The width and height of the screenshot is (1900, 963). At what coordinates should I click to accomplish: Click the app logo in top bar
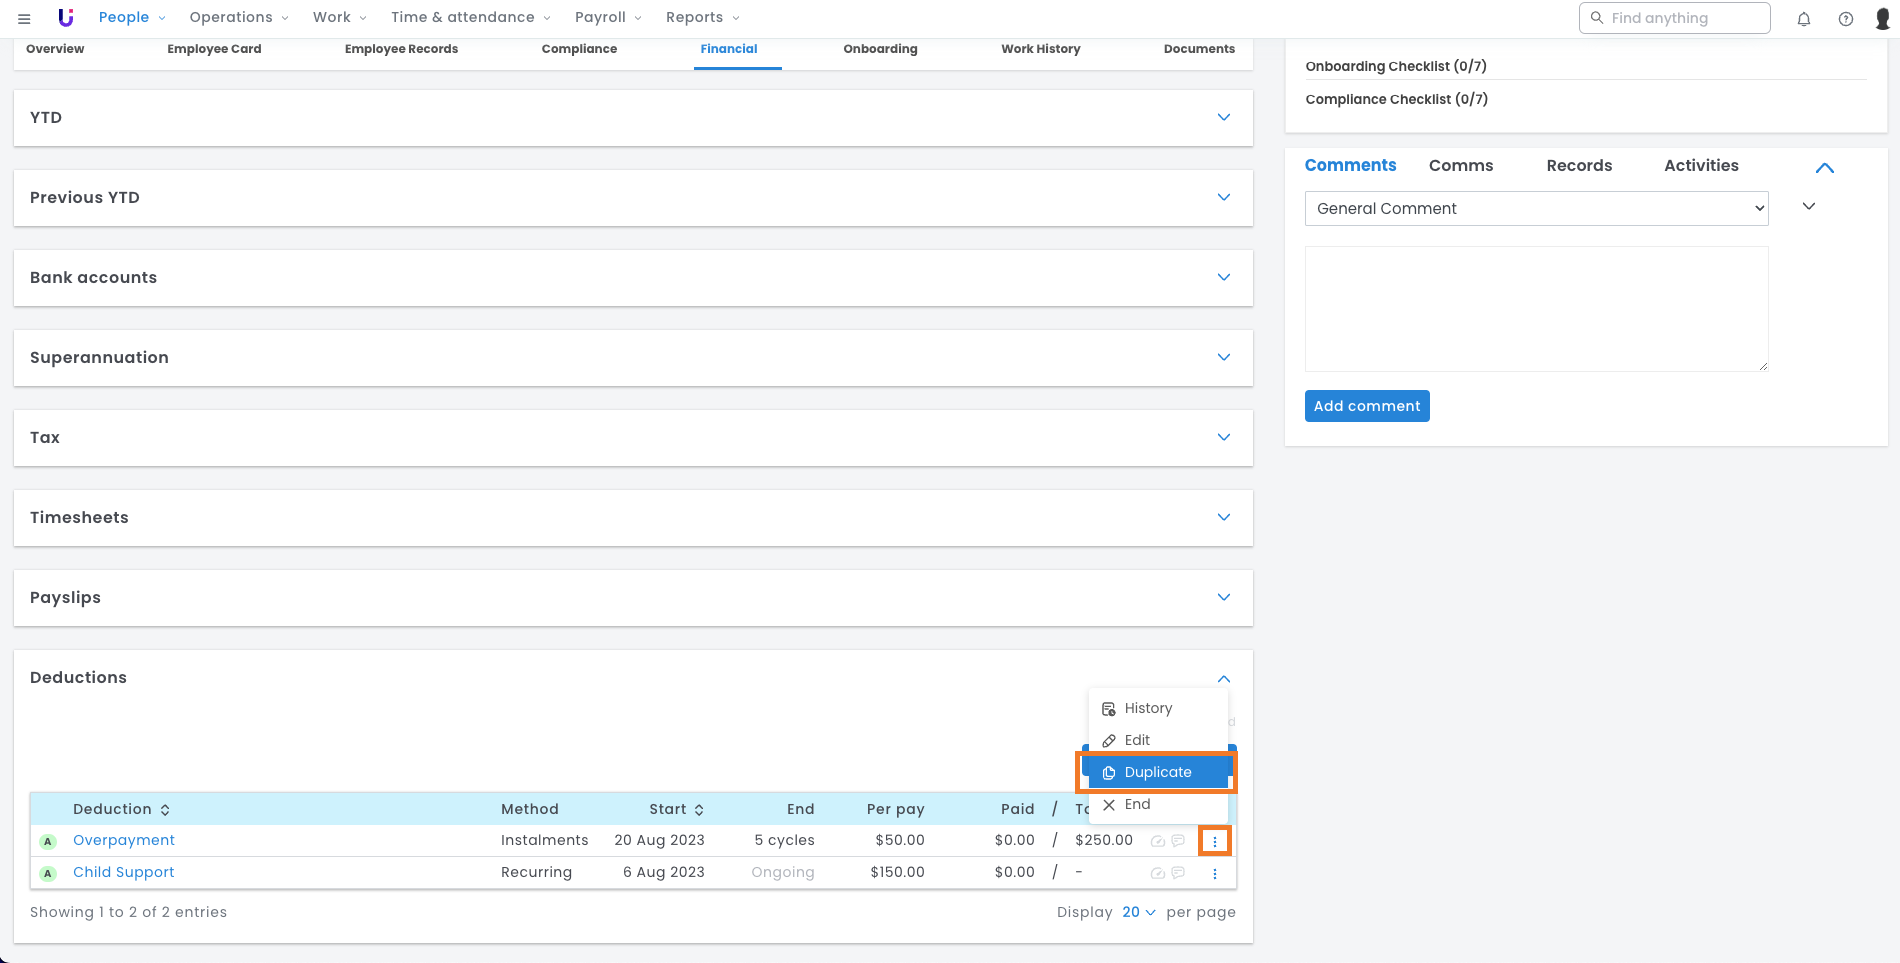click(x=66, y=18)
